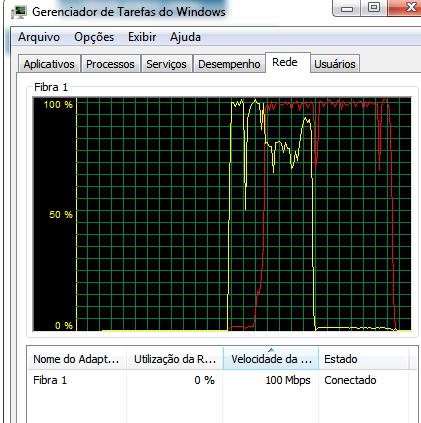
Task: Open the Arquivo menu
Action: 39,37
